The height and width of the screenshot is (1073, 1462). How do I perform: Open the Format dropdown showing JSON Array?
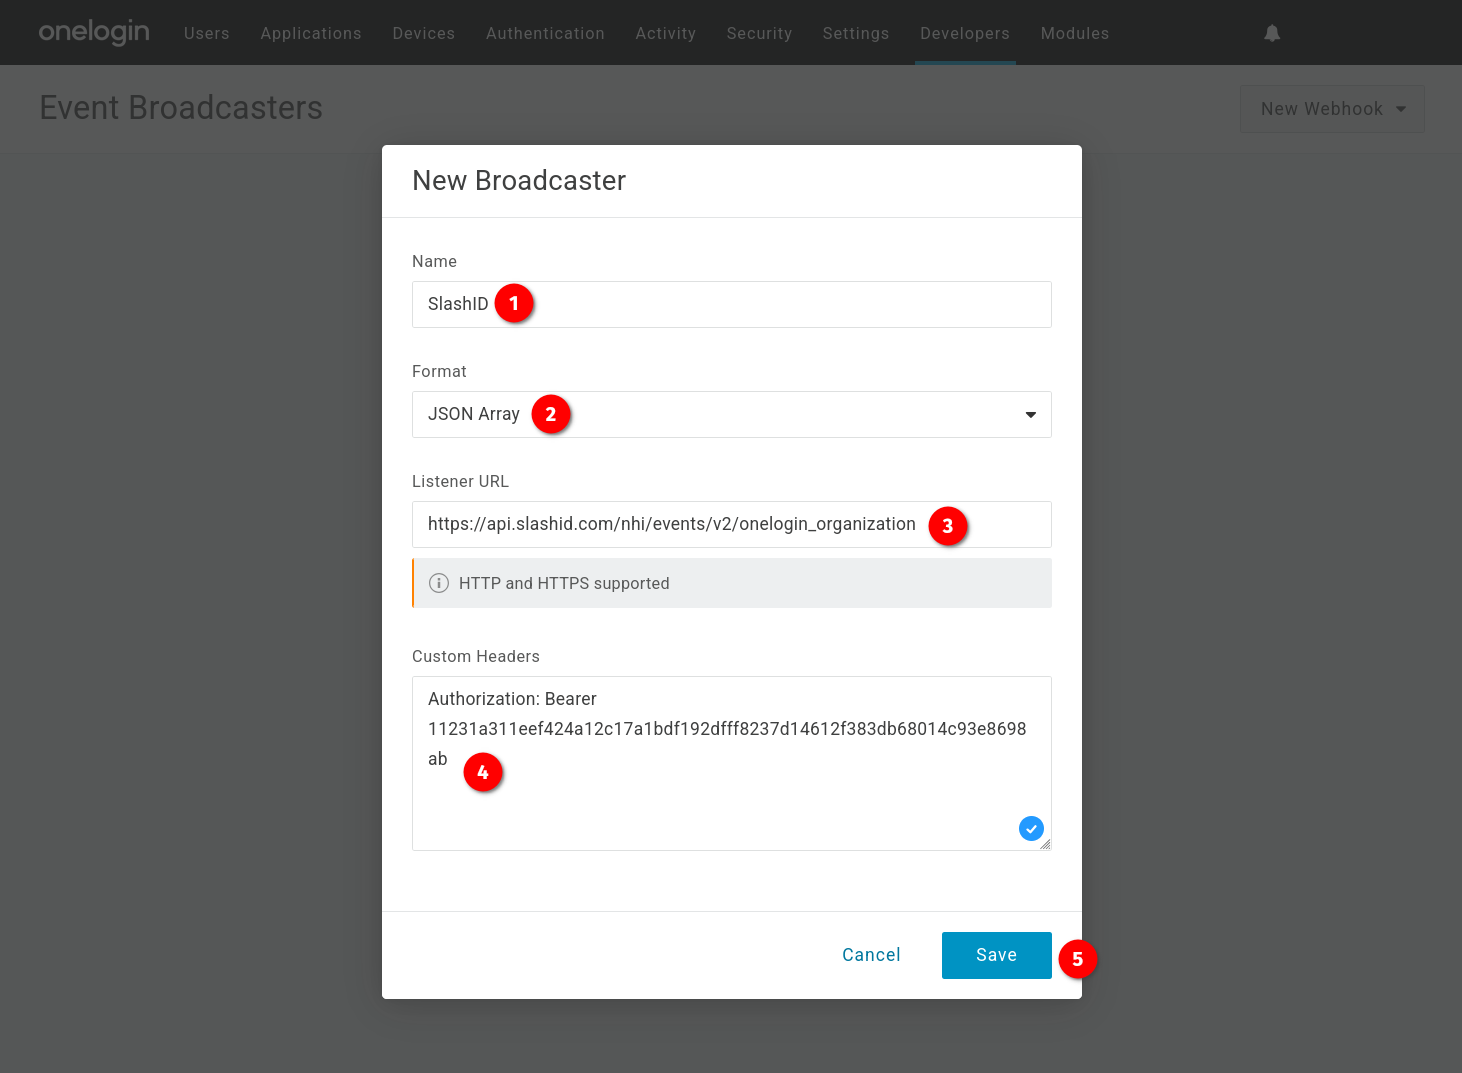pos(731,414)
